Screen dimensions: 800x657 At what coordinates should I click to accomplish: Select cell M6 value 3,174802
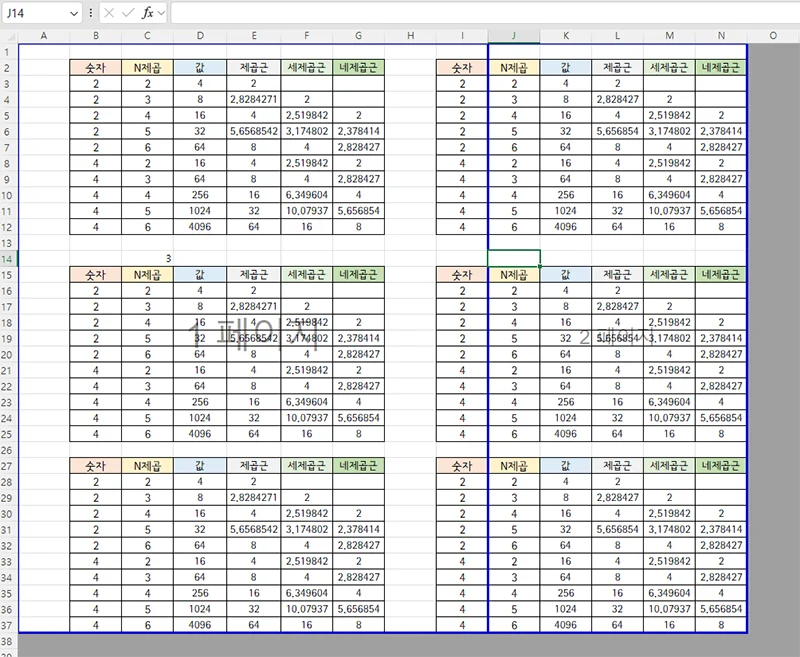click(669, 131)
